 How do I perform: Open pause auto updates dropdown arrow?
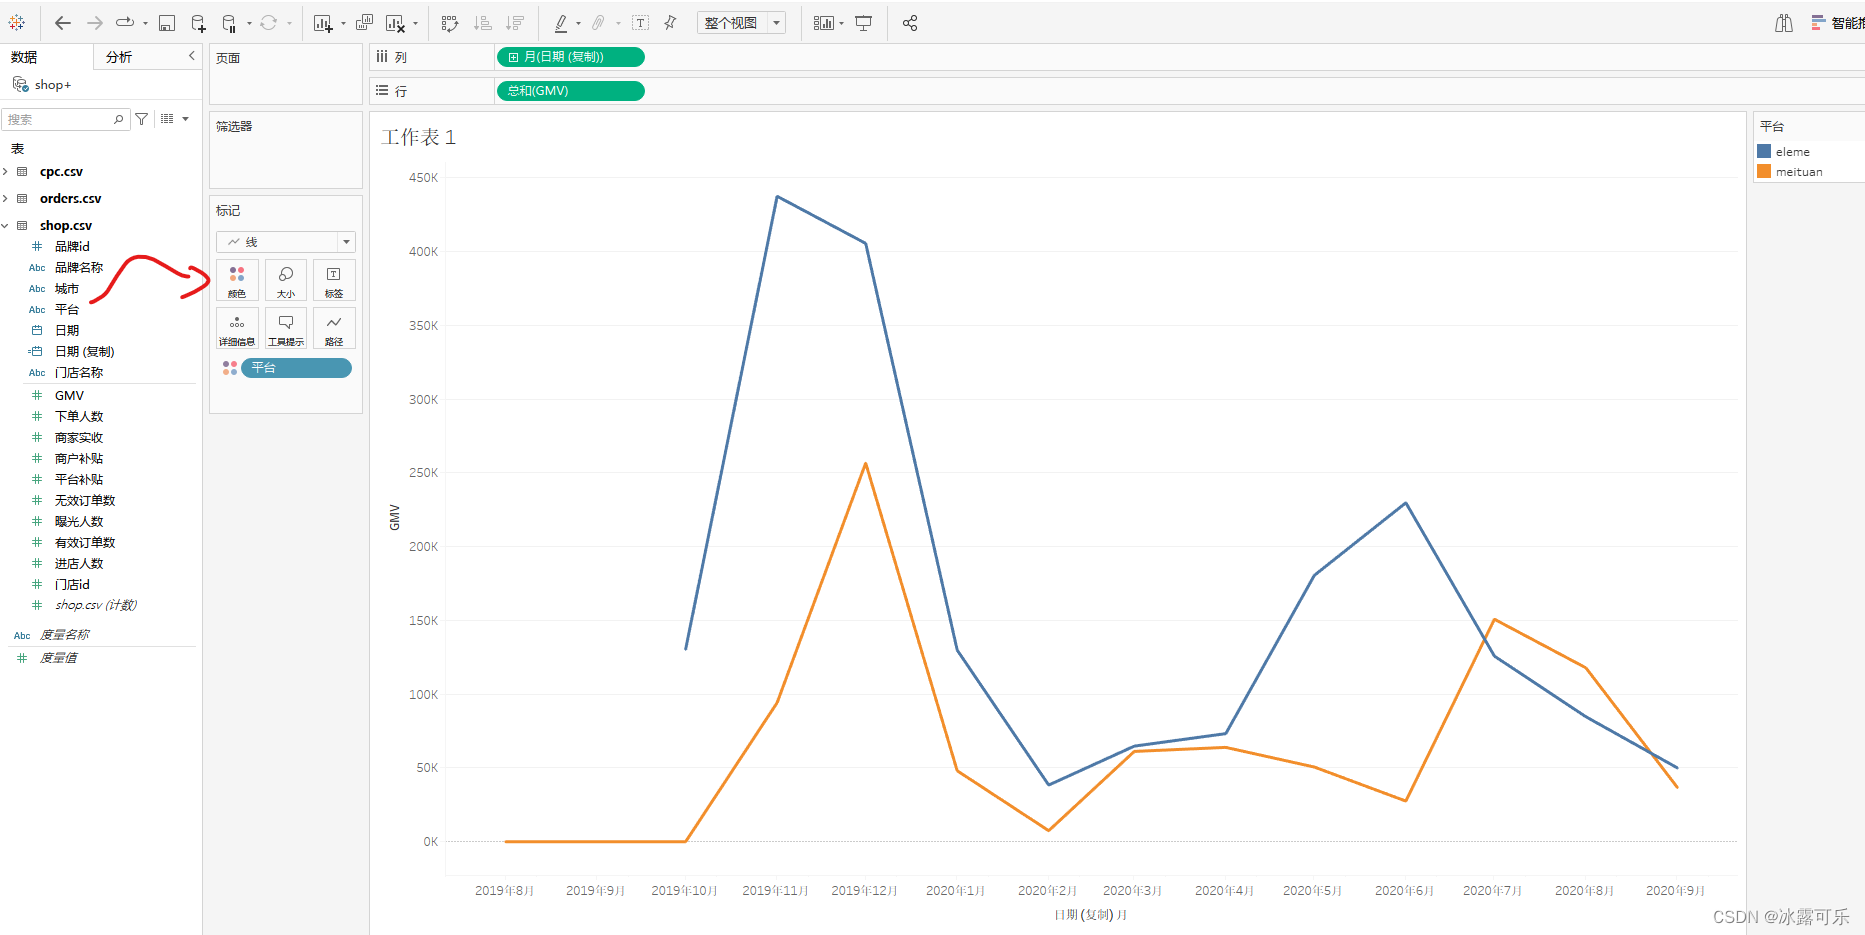coord(249,24)
